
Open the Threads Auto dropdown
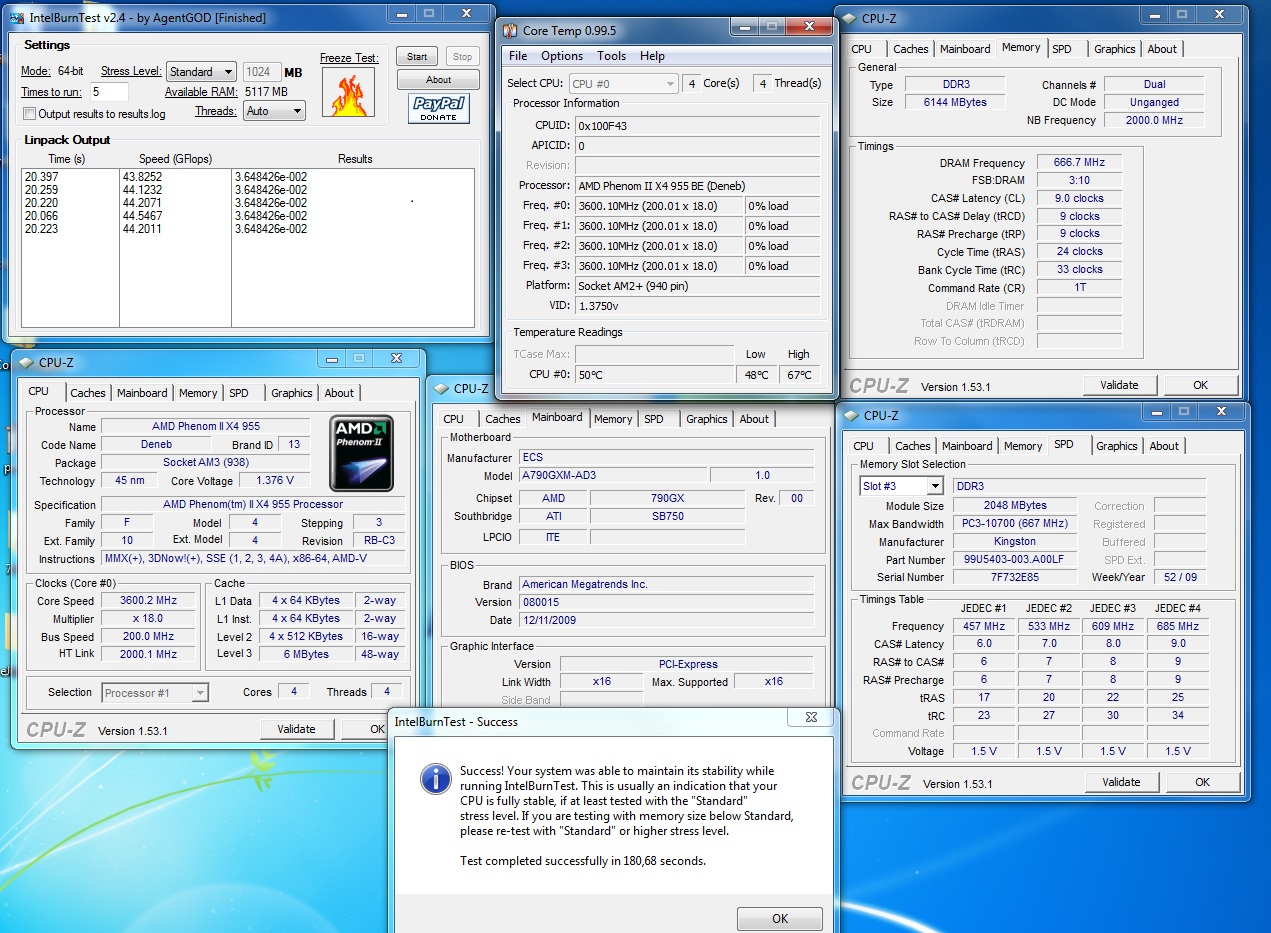(x=274, y=111)
